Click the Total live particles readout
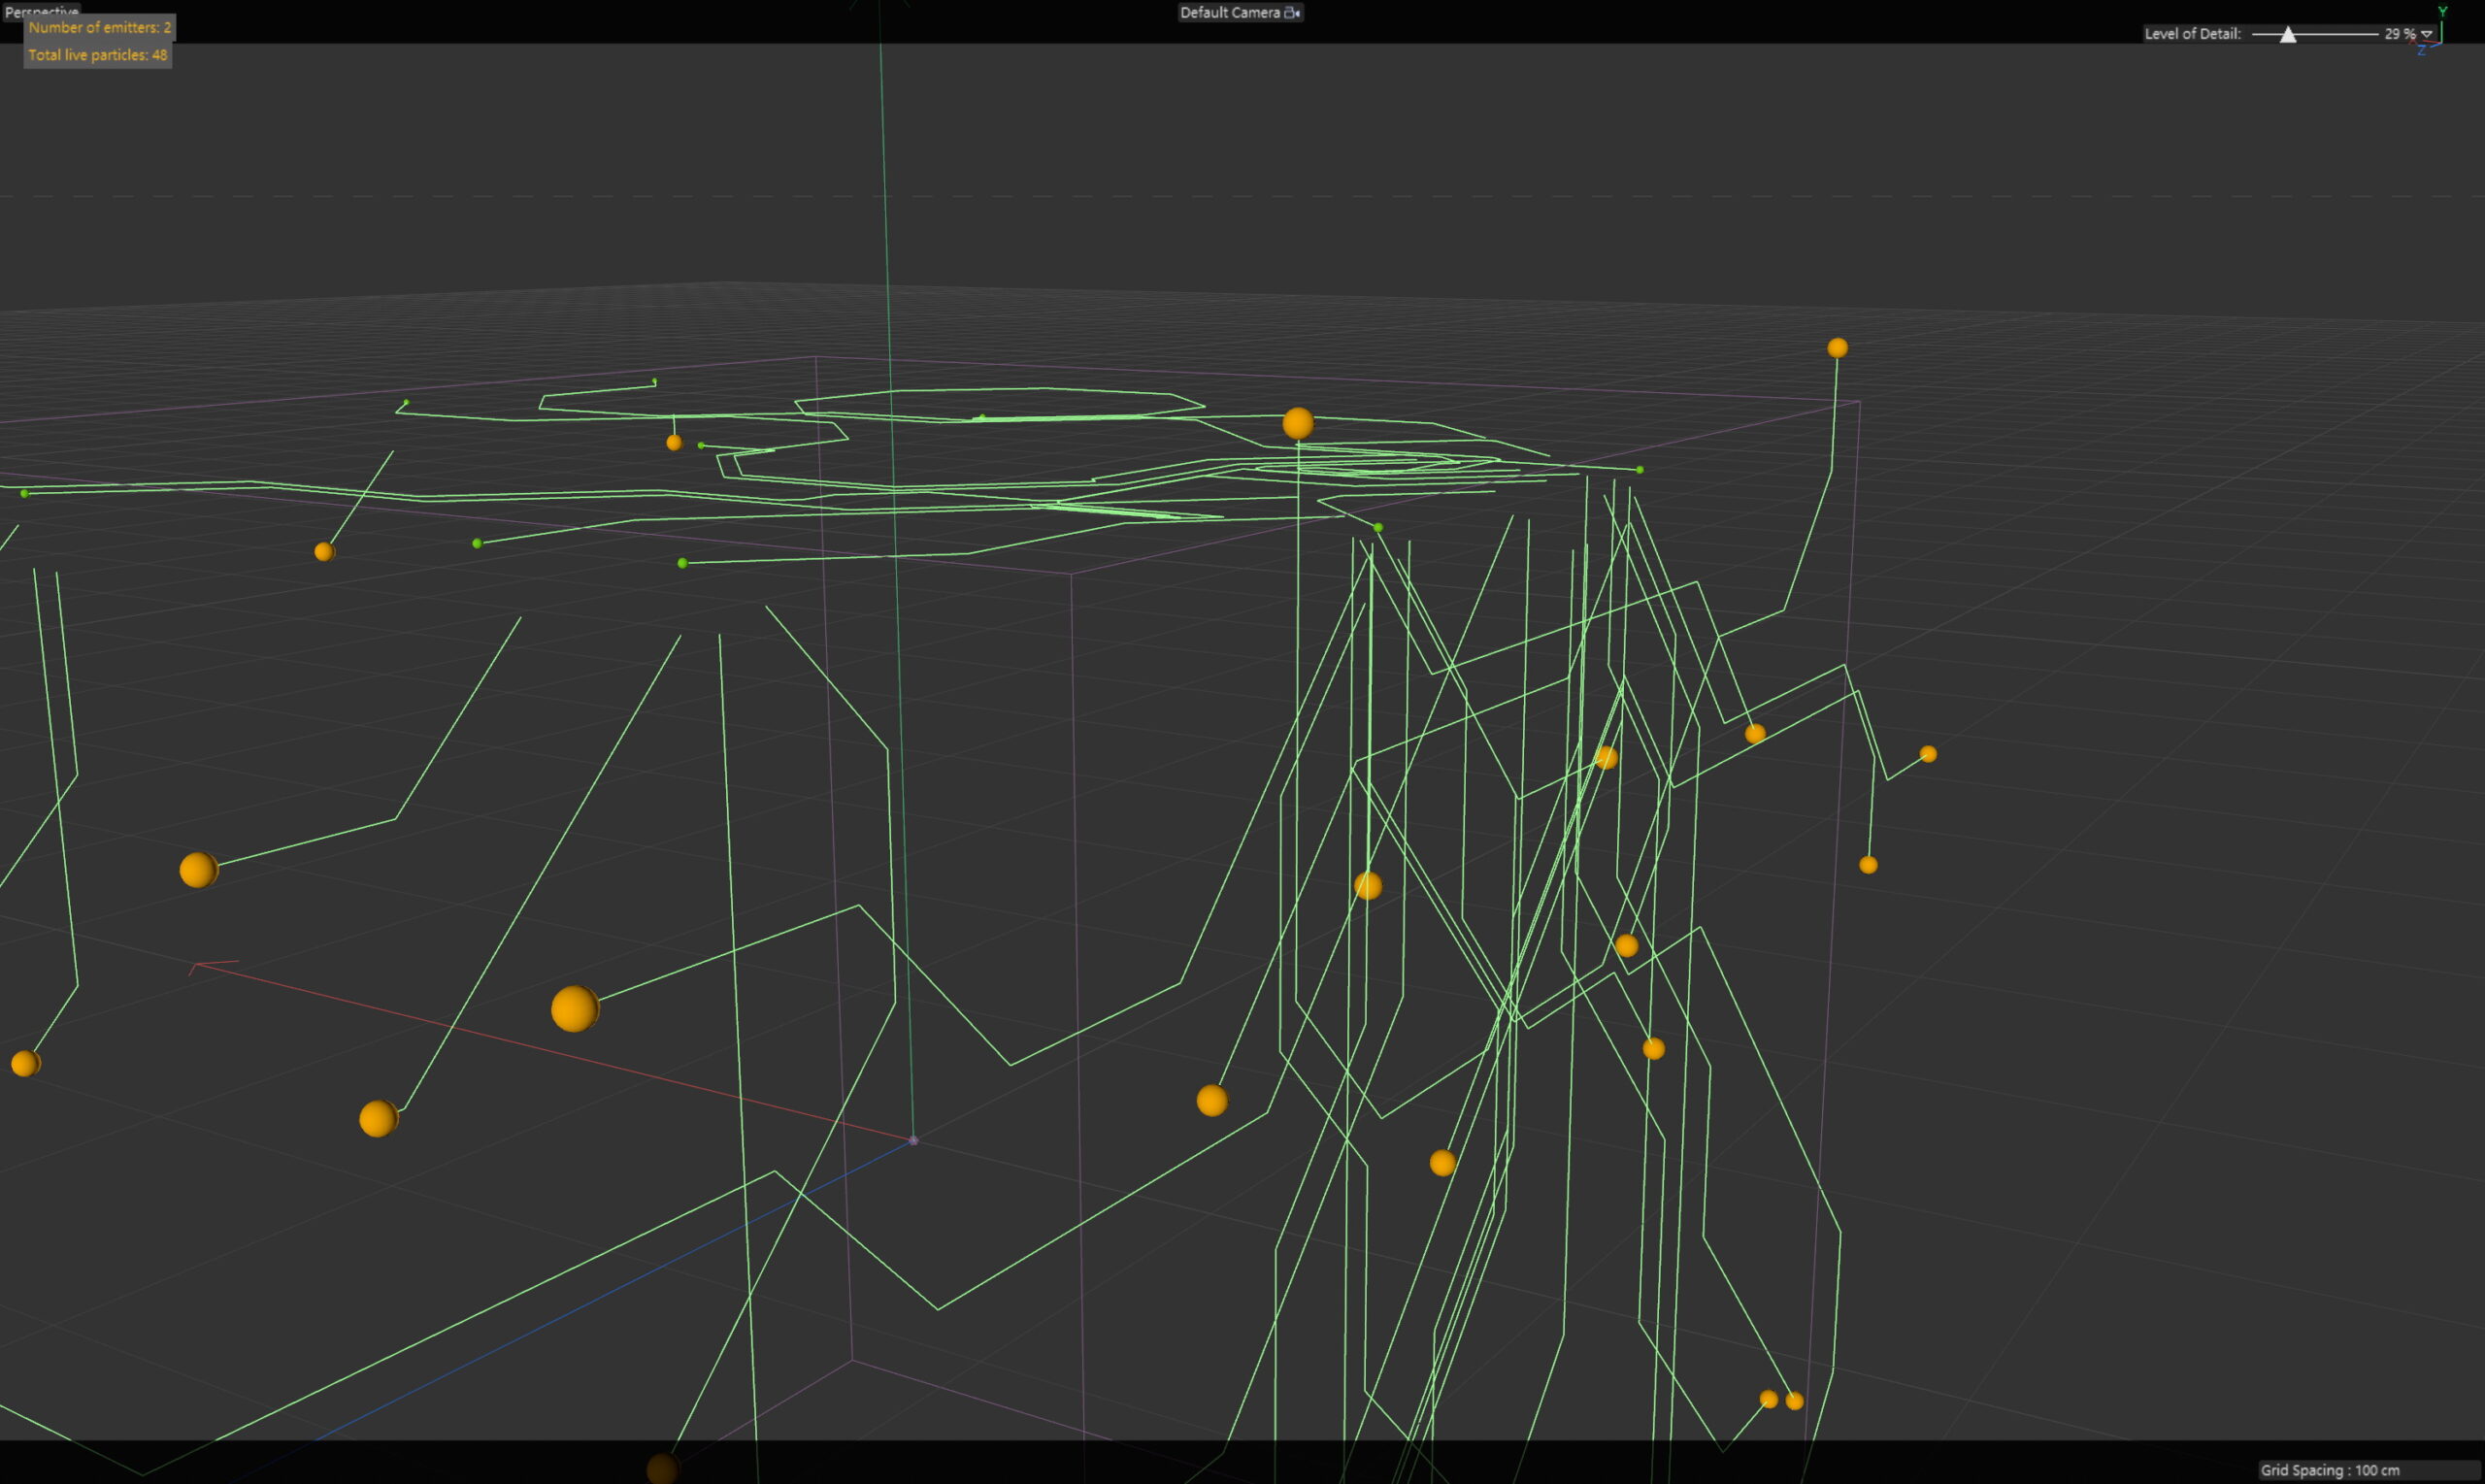 (x=97, y=55)
